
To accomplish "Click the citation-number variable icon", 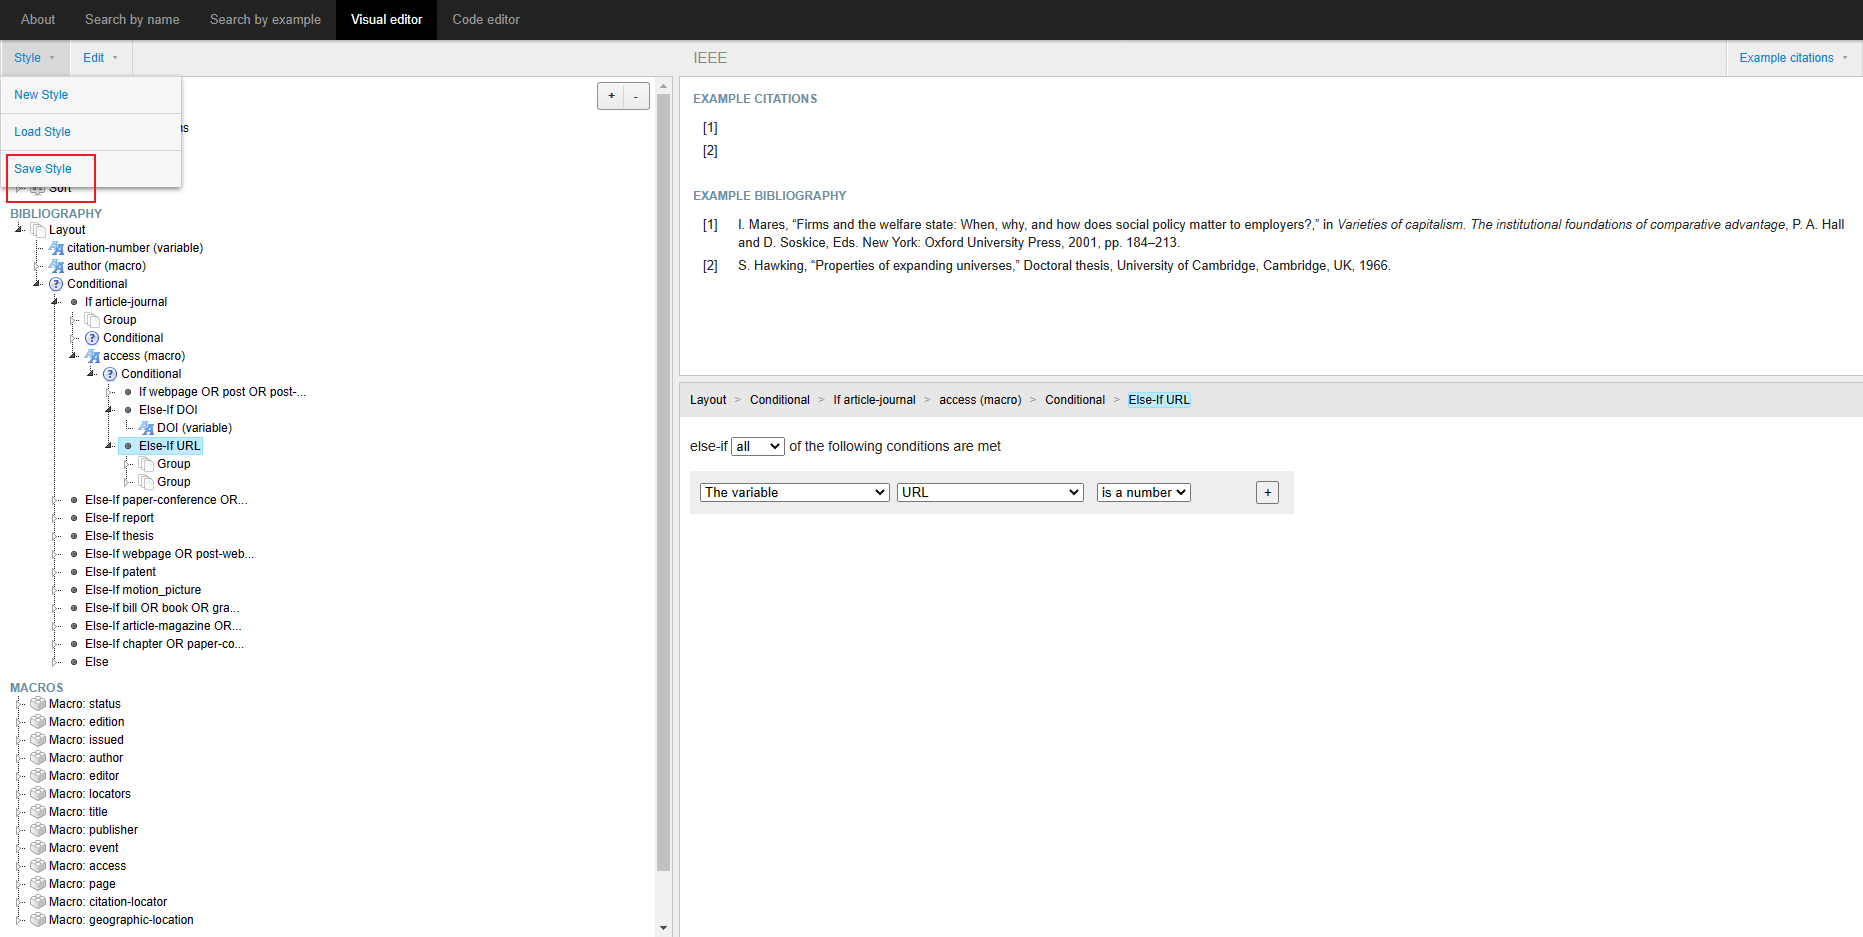I will pos(57,248).
